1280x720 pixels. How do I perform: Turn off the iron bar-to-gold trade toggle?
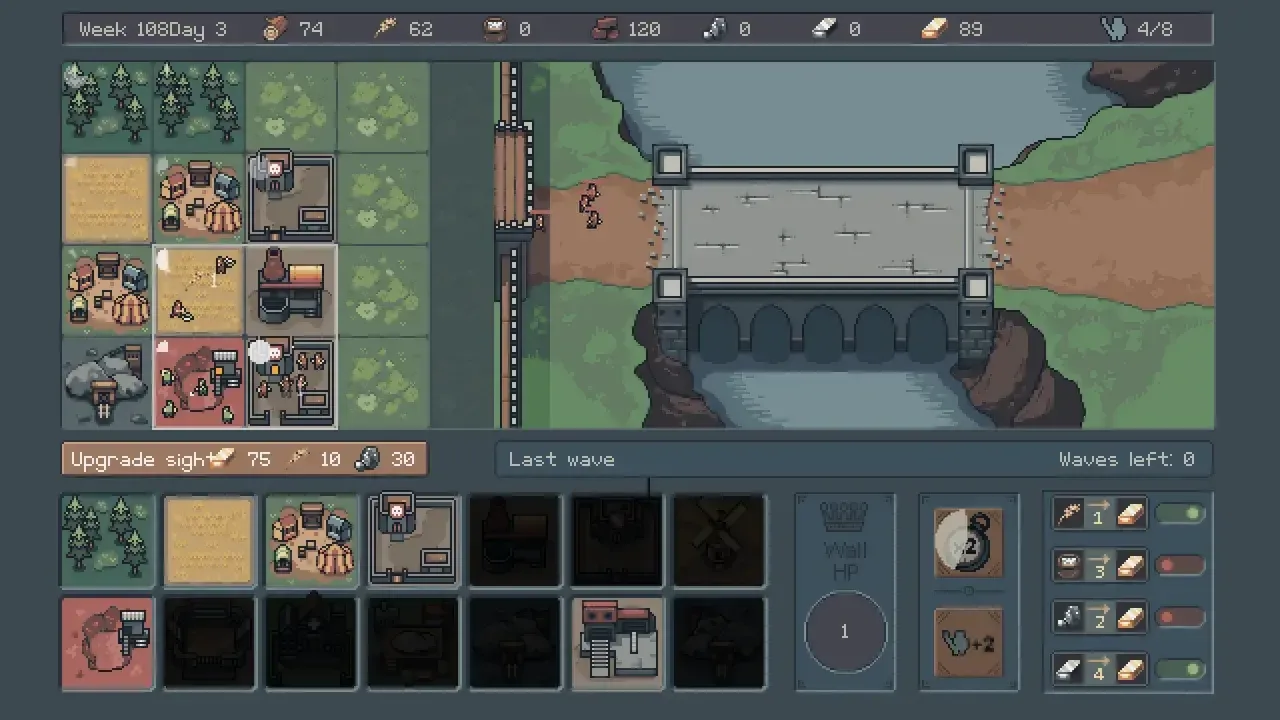pyautogui.click(x=1181, y=670)
